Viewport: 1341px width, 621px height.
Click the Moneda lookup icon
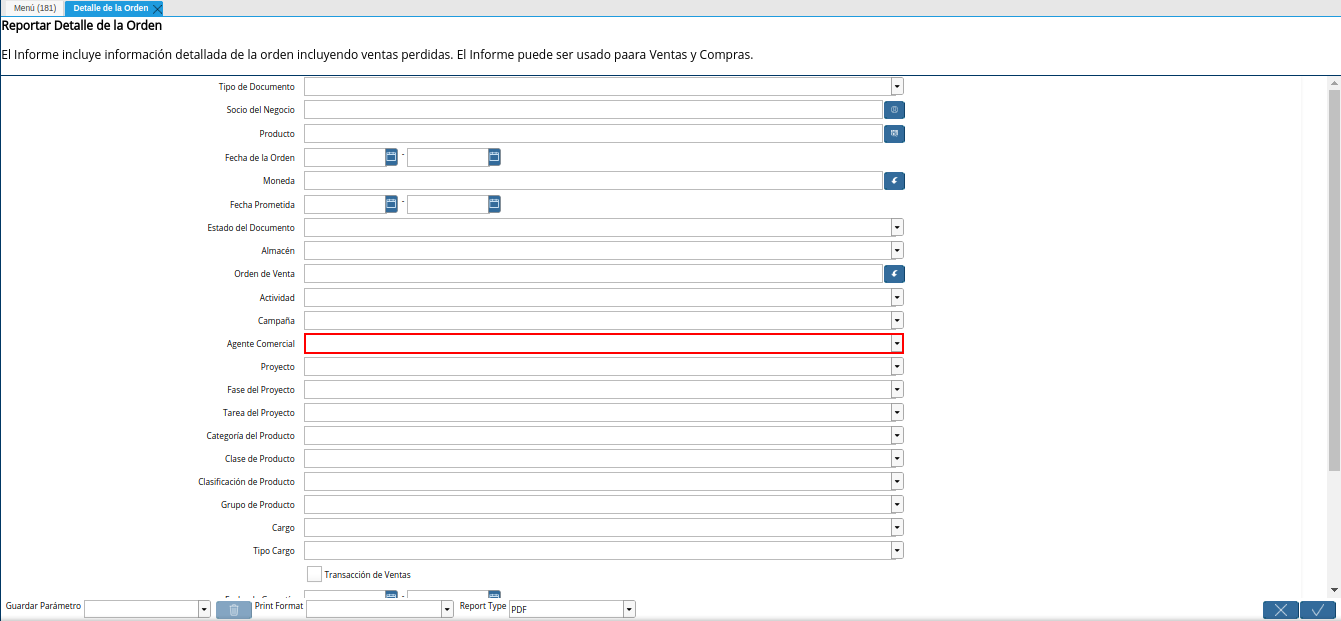click(894, 181)
